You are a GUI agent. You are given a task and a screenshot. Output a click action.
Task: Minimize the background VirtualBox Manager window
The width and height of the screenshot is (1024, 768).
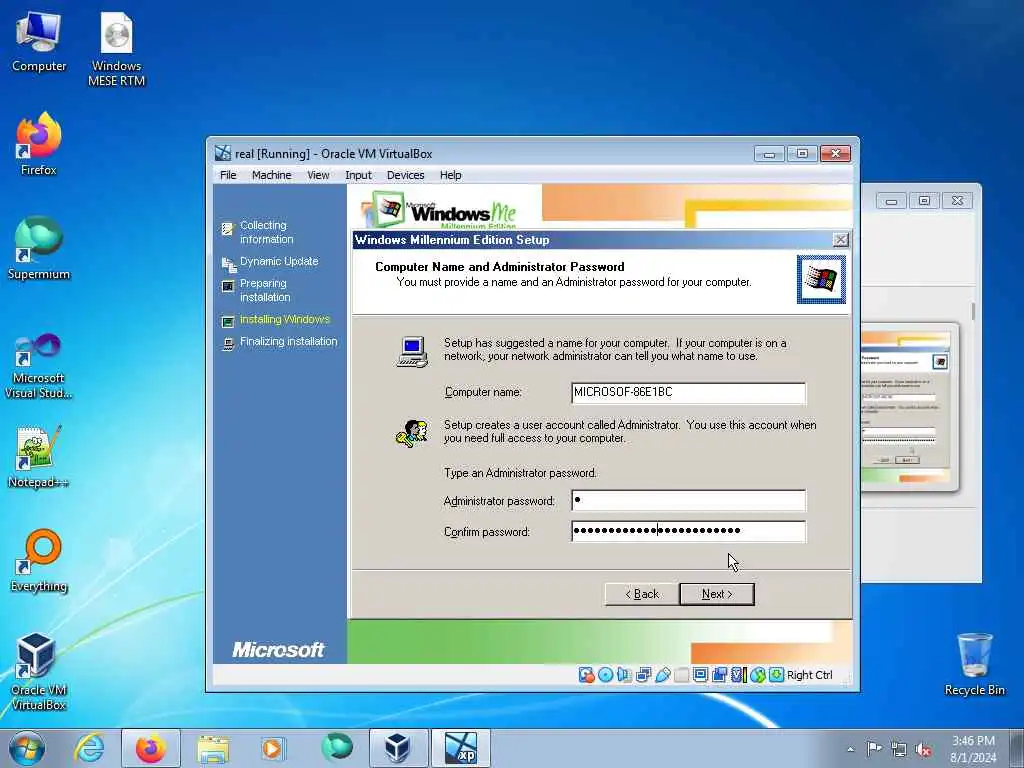point(891,201)
